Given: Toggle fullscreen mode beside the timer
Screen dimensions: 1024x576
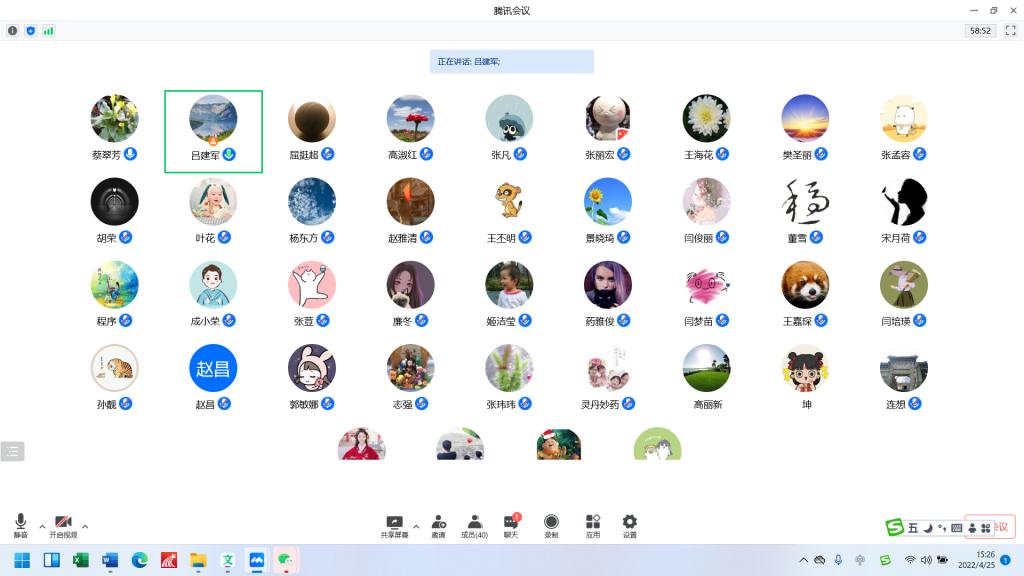Looking at the screenshot, I should click(1010, 31).
